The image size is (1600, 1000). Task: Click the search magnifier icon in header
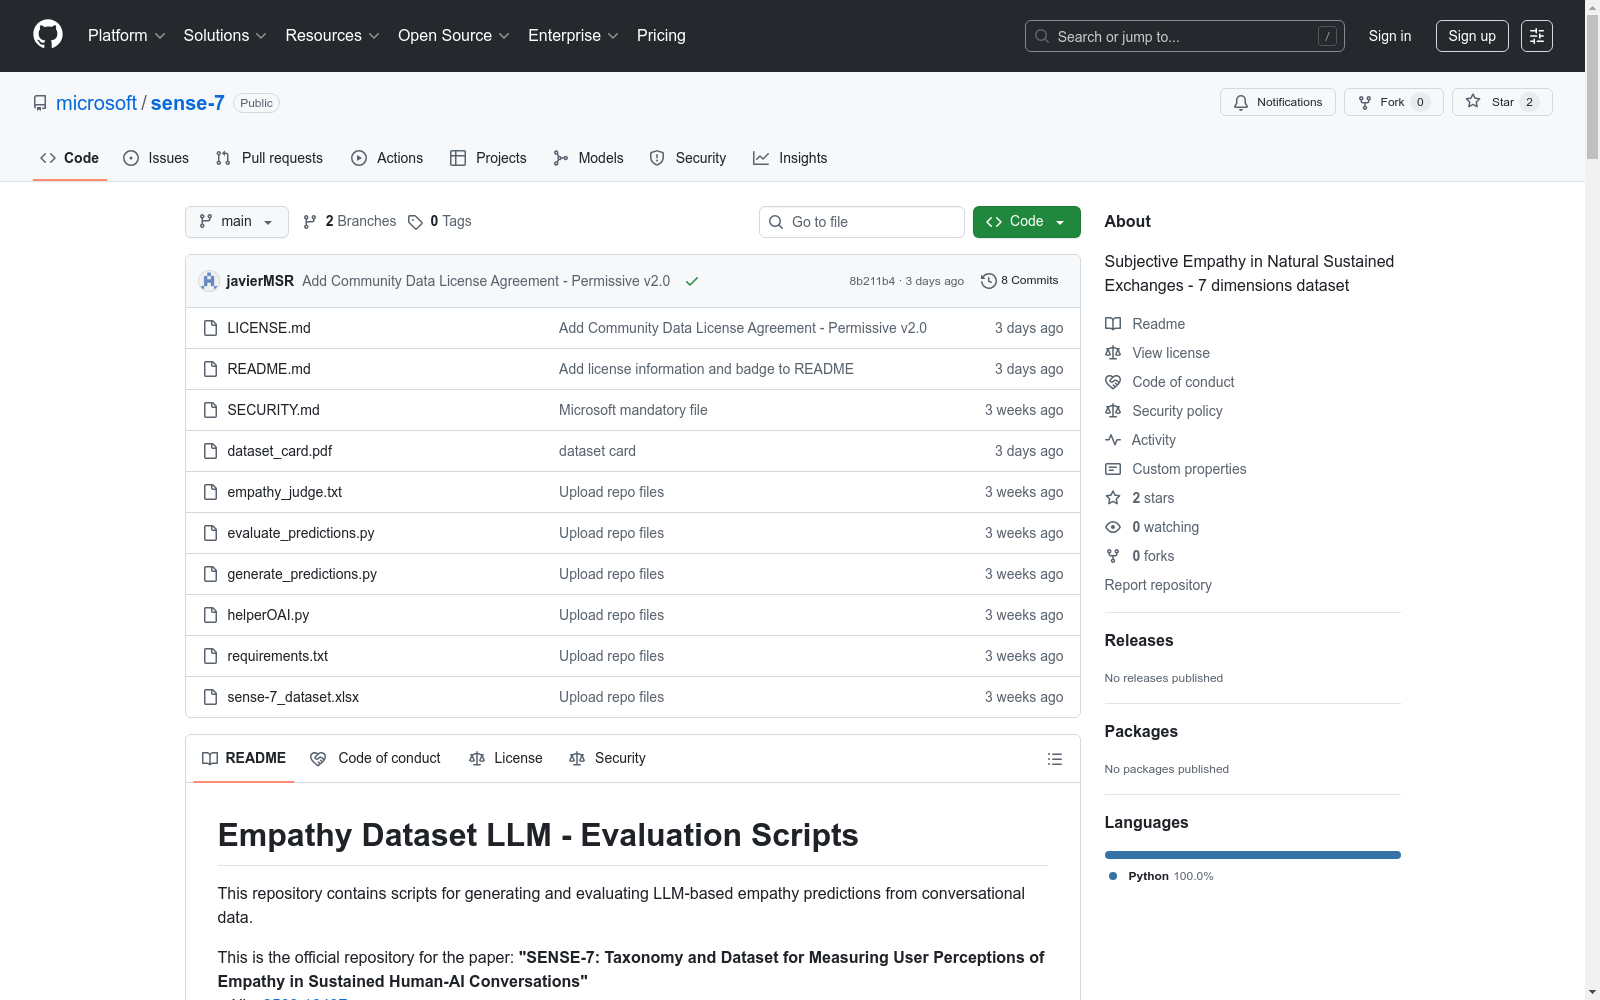coord(1042,36)
